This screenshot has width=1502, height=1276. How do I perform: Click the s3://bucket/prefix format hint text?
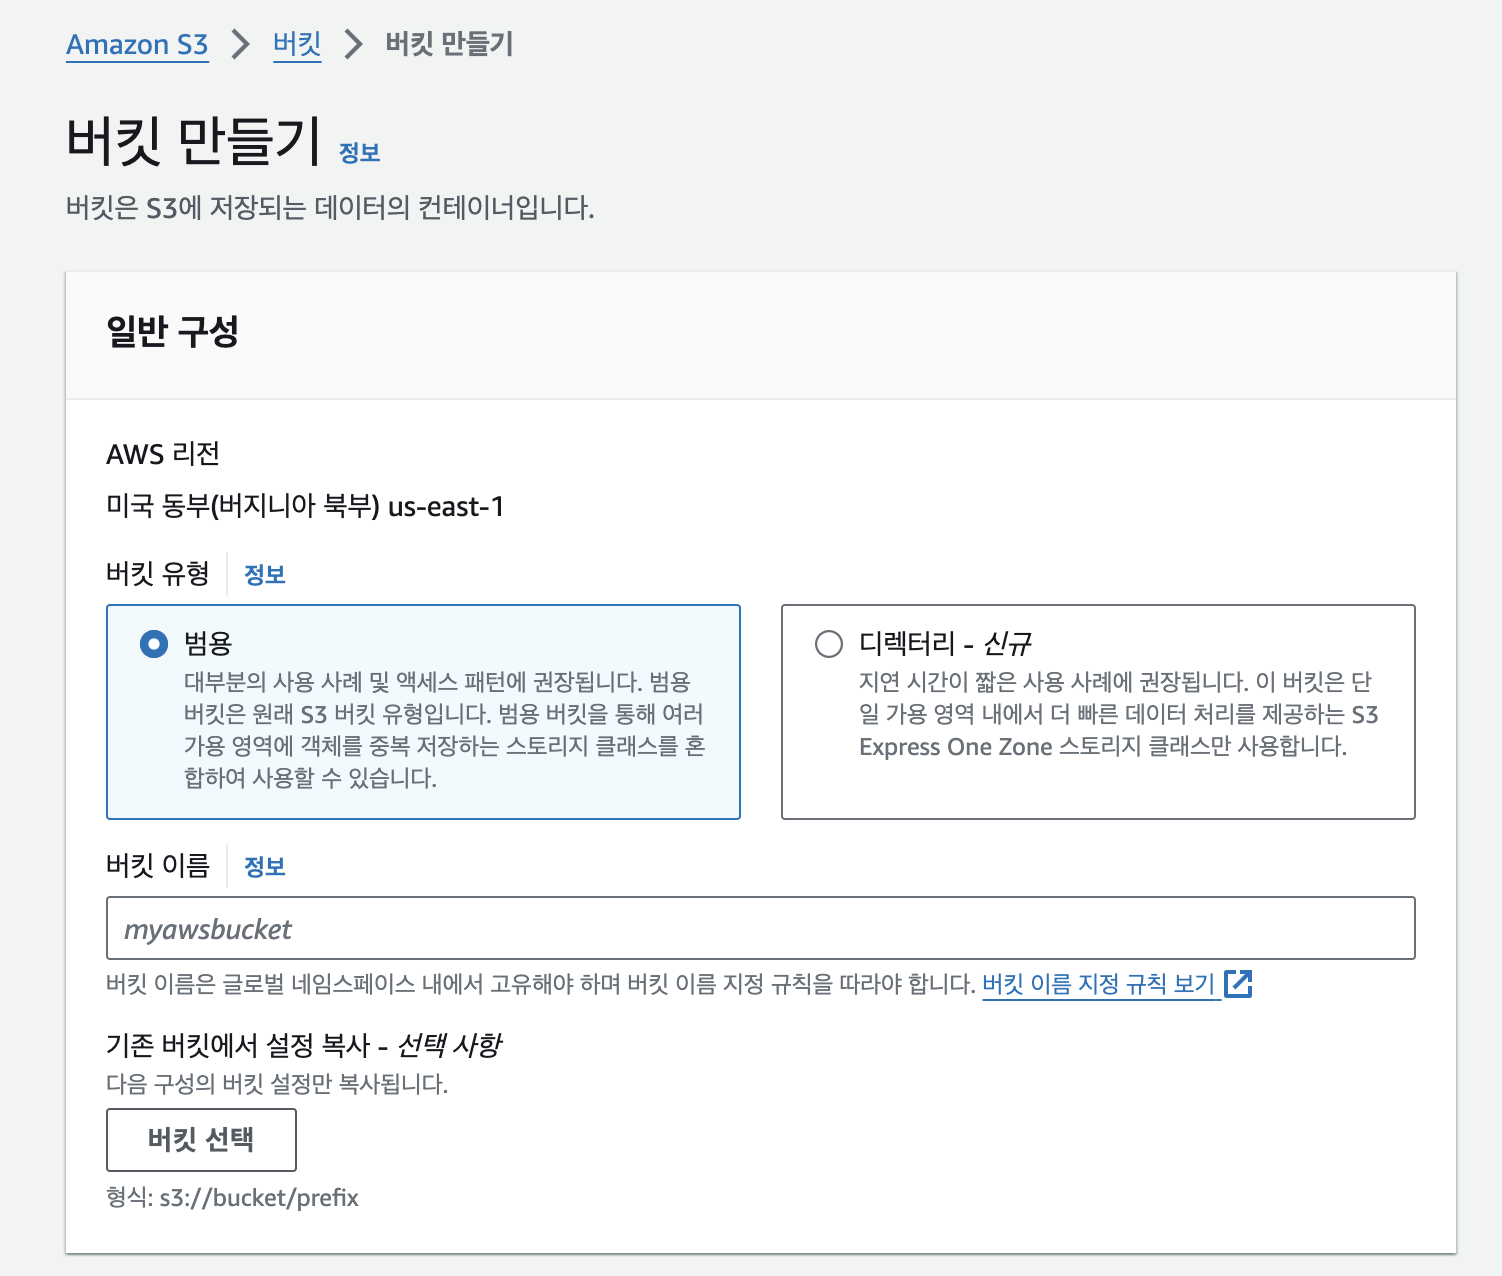coord(259,1198)
